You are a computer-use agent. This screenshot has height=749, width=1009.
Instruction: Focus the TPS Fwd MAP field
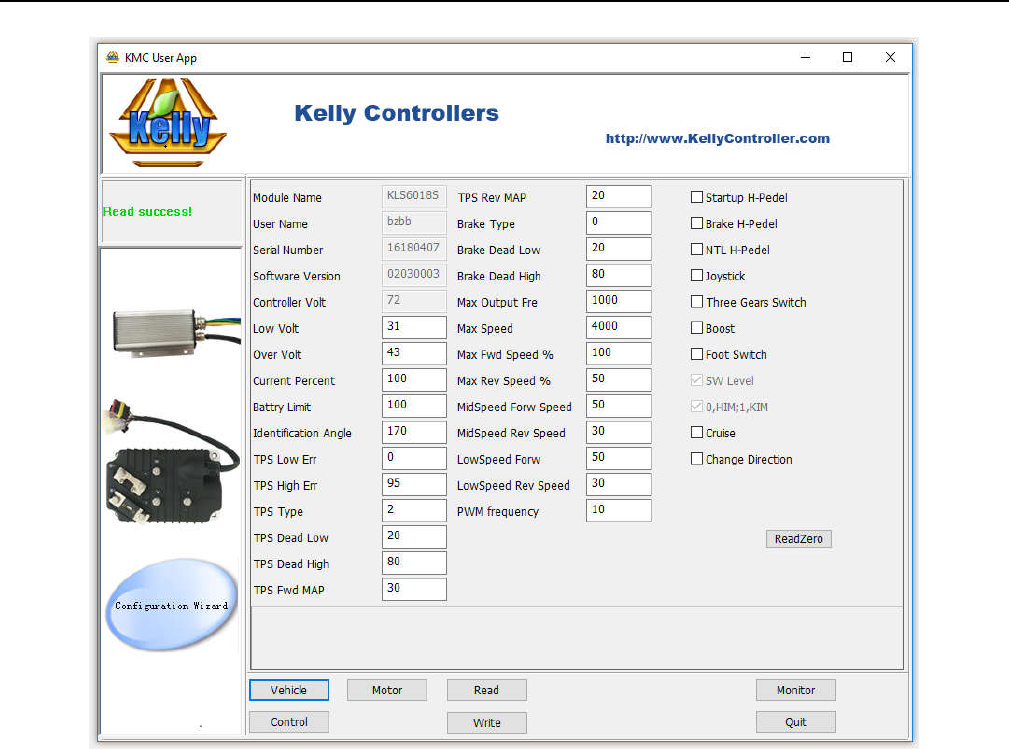[x=414, y=589]
